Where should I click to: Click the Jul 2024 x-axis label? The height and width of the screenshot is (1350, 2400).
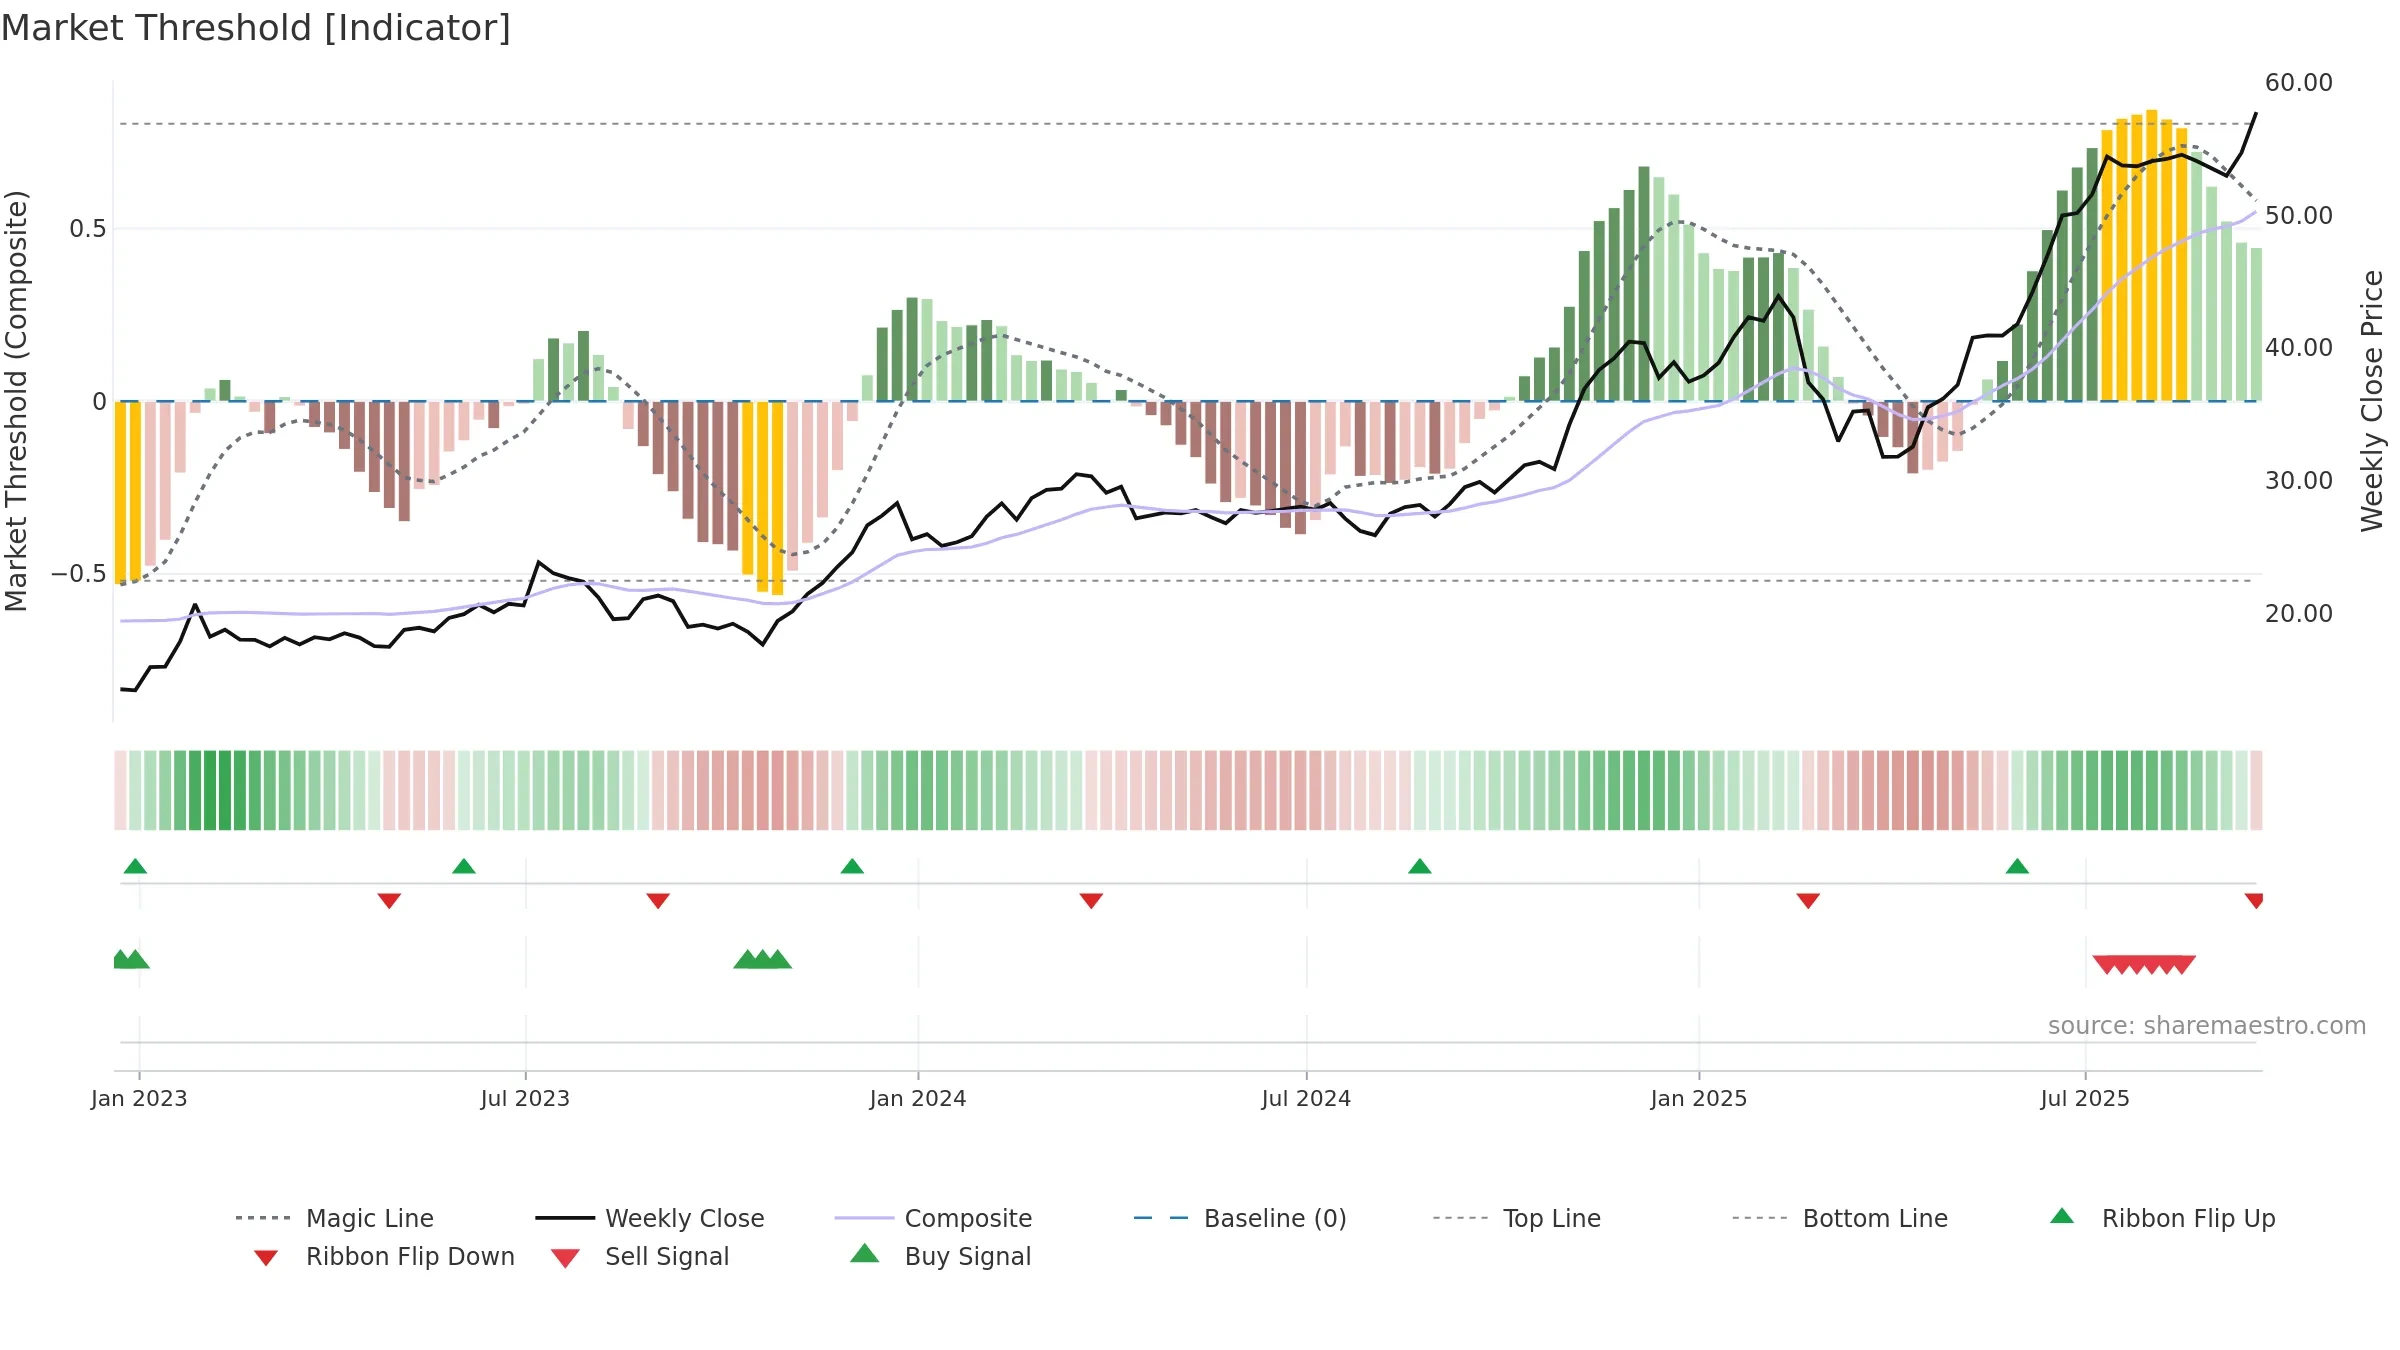pos(1306,1098)
